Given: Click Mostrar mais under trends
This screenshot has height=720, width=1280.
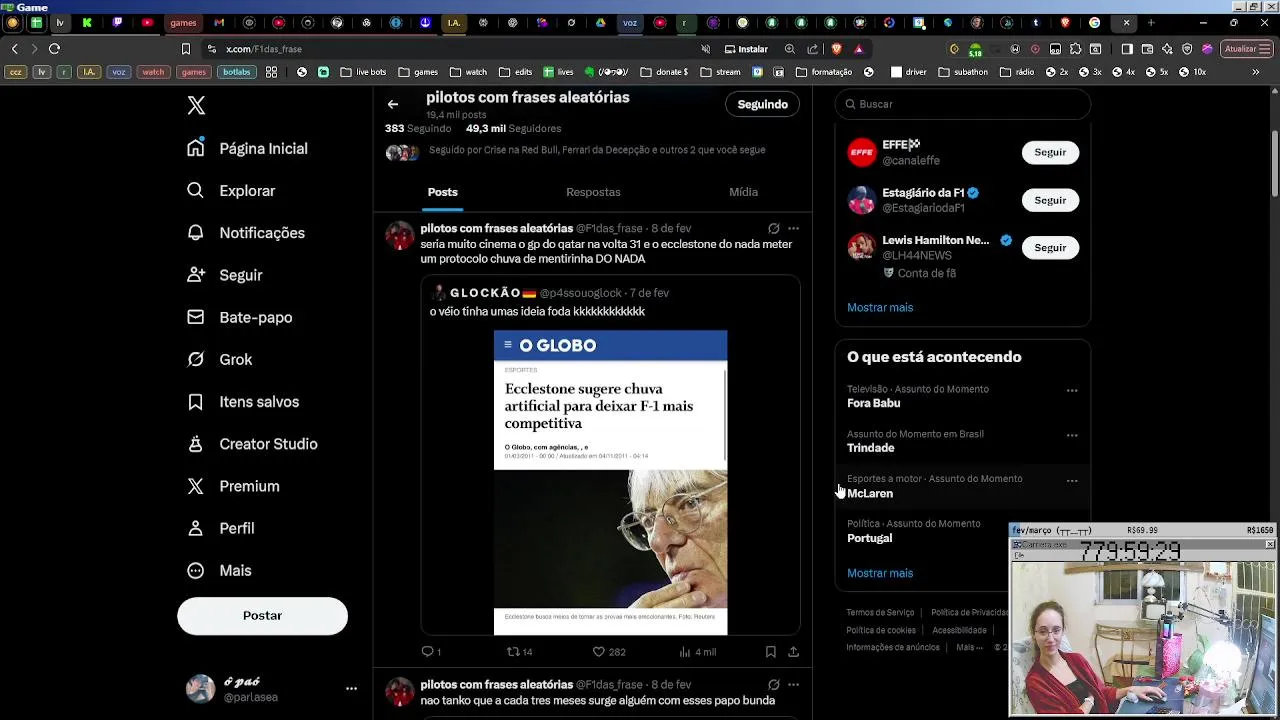Looking at the screenshot, I should (880, 573).
